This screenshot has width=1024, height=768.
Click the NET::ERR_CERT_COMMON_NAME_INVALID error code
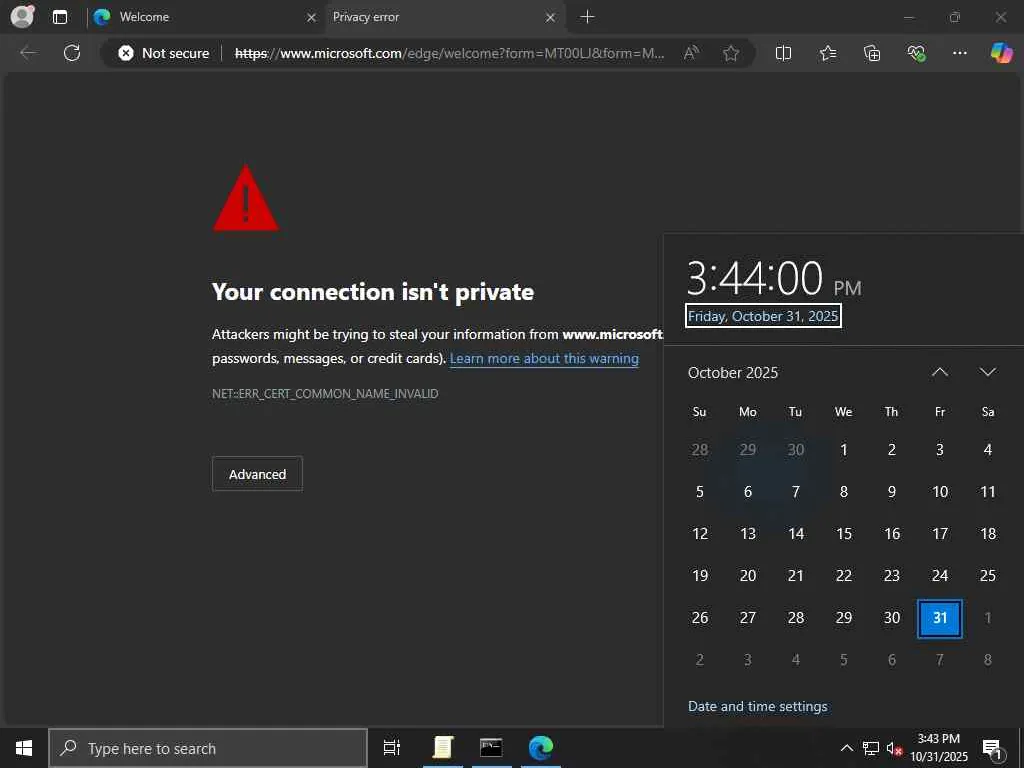click(x=325, y=394)
